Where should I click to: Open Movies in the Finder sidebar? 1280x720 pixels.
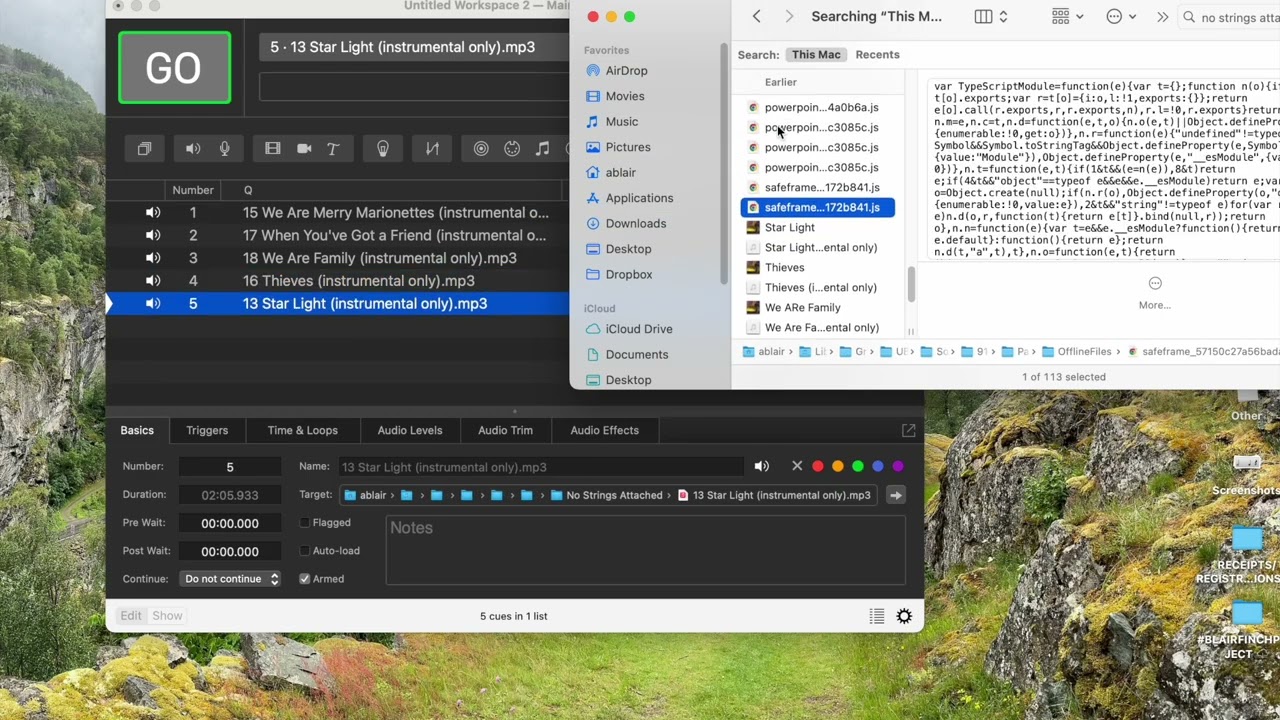(x=615, y=96)
